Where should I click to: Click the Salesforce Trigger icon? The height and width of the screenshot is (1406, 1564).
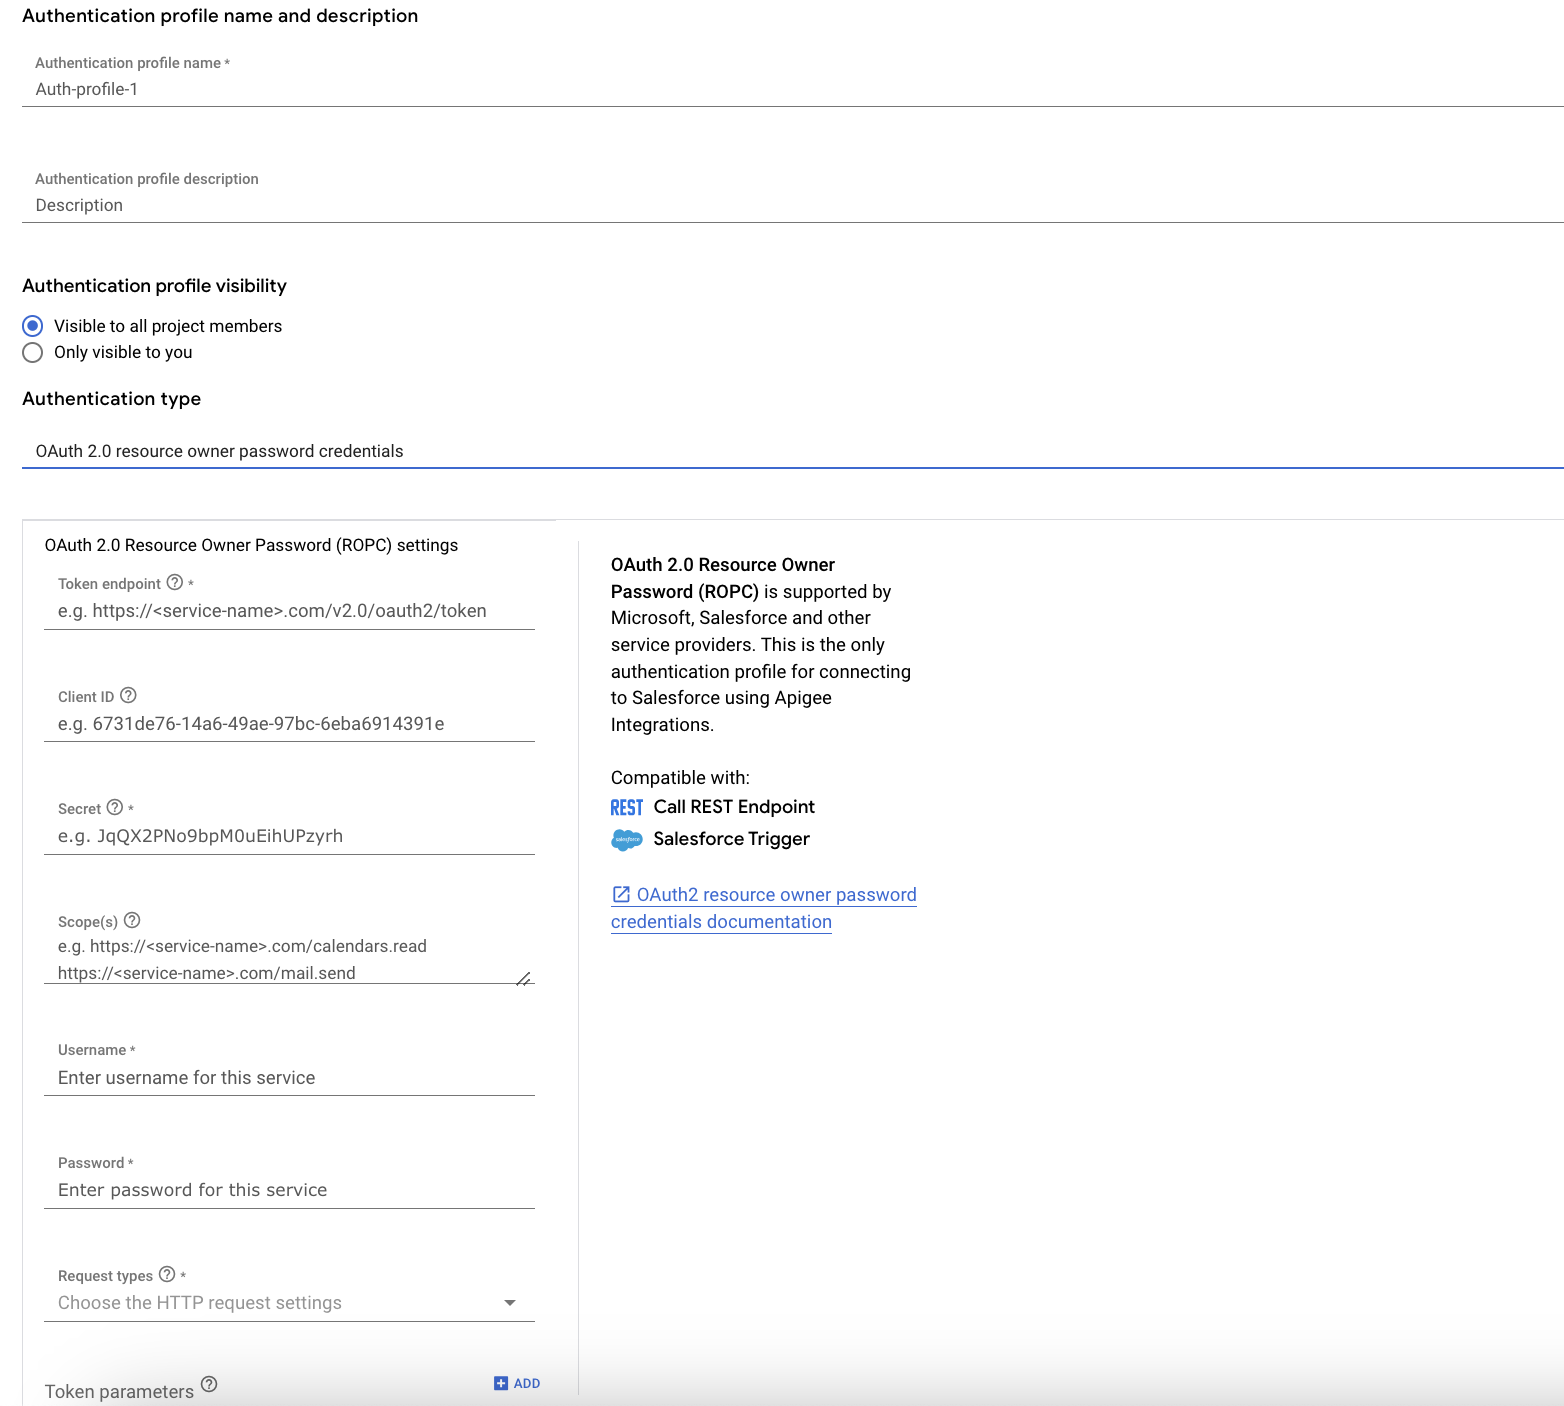point(627,840)
